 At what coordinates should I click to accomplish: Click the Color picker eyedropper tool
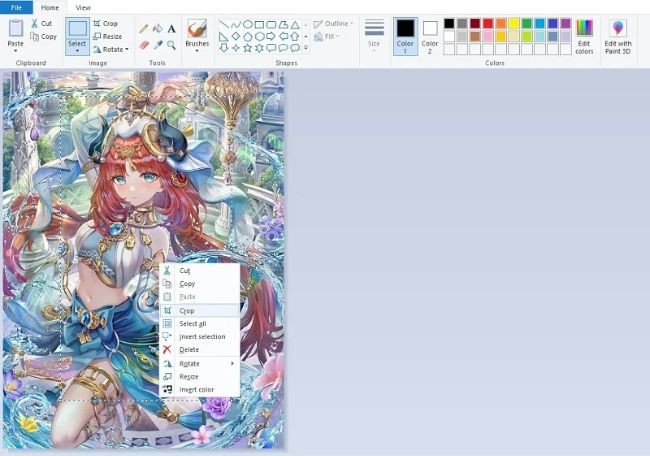pos(158,44)
